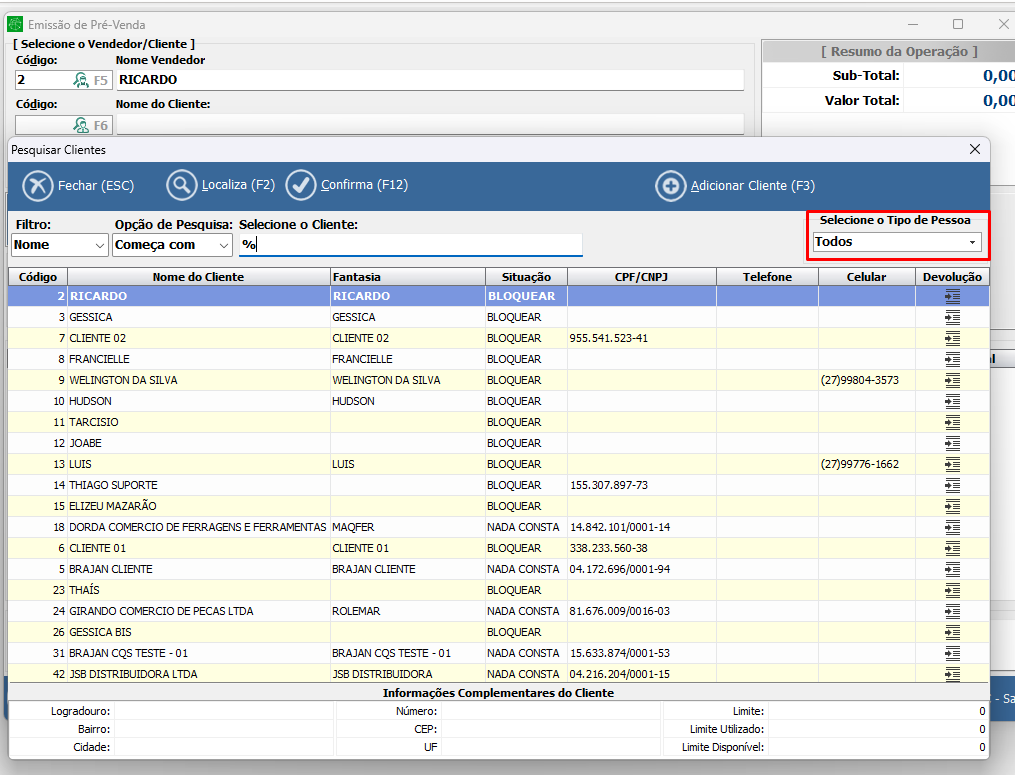This screenshot has height=775, width=1015.
Task: Click Devolução icon for RICARDO row
Action: point(952,296)
